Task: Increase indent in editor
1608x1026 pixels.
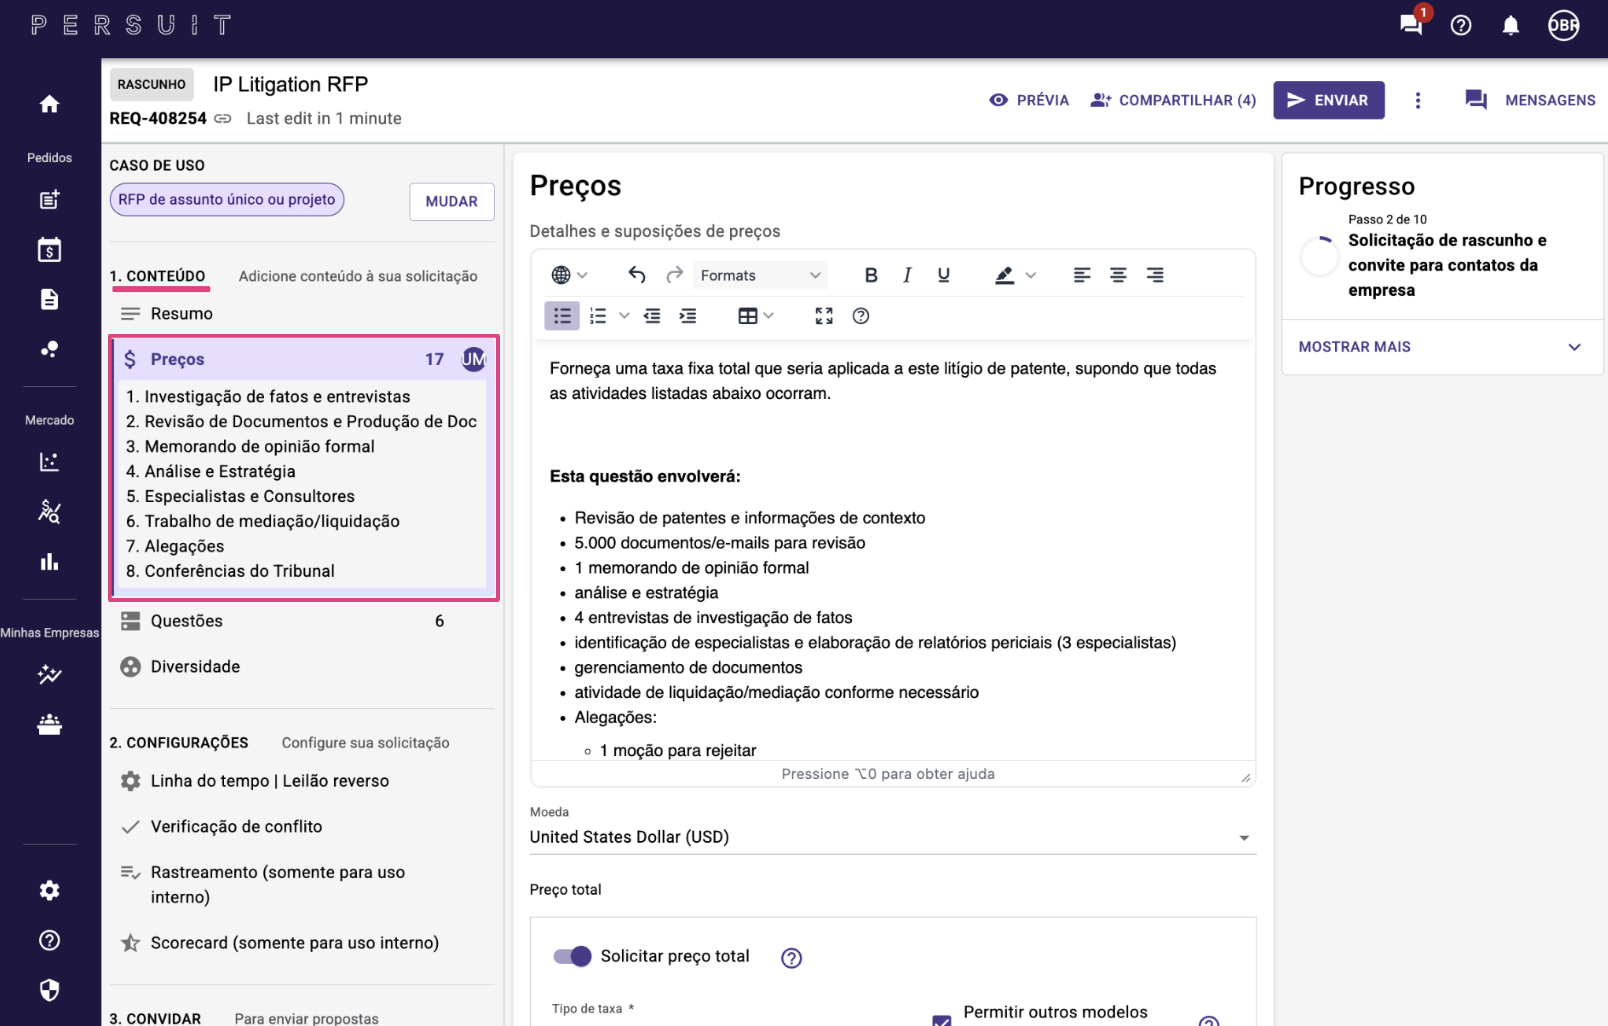Action: click(688, 316)
